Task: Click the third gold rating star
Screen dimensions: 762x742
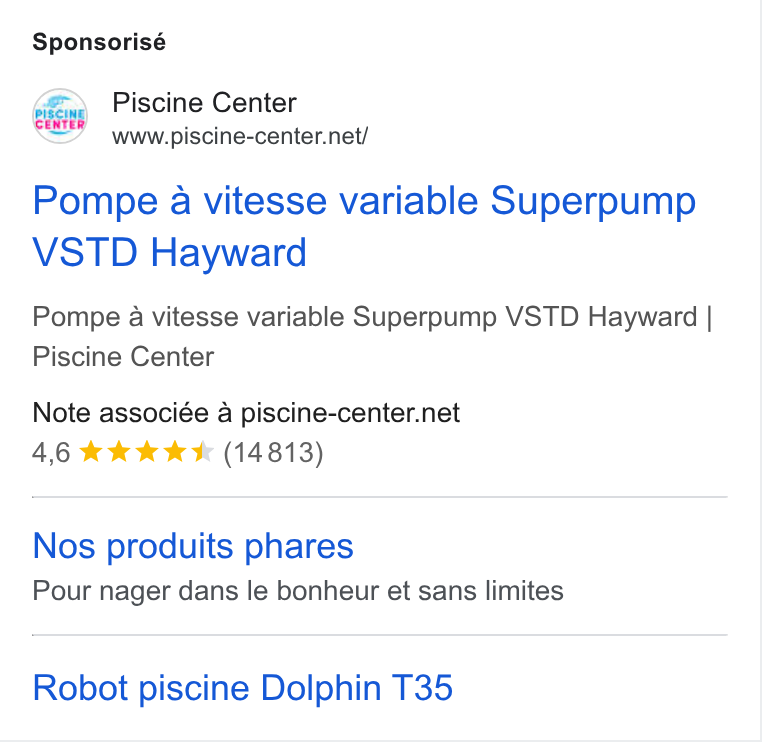Action: pos(147,452)
